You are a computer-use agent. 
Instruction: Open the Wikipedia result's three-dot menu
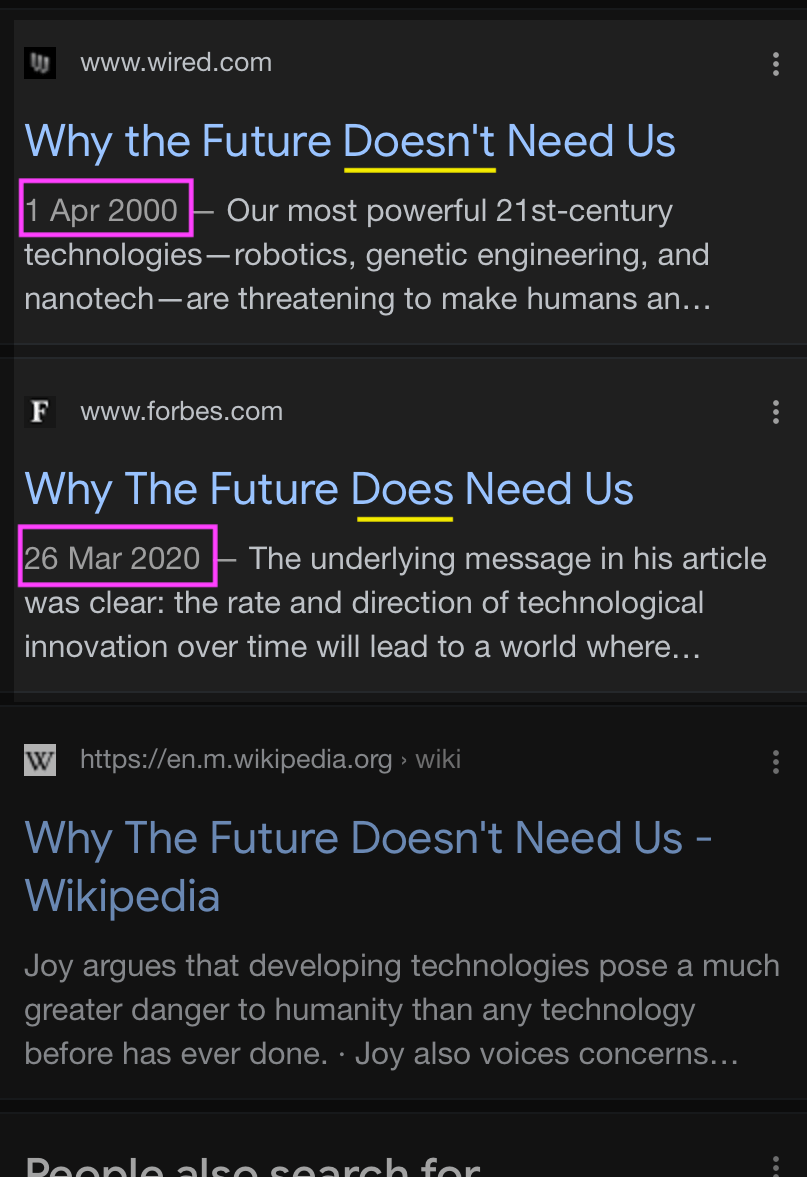[x=776, y=762]
